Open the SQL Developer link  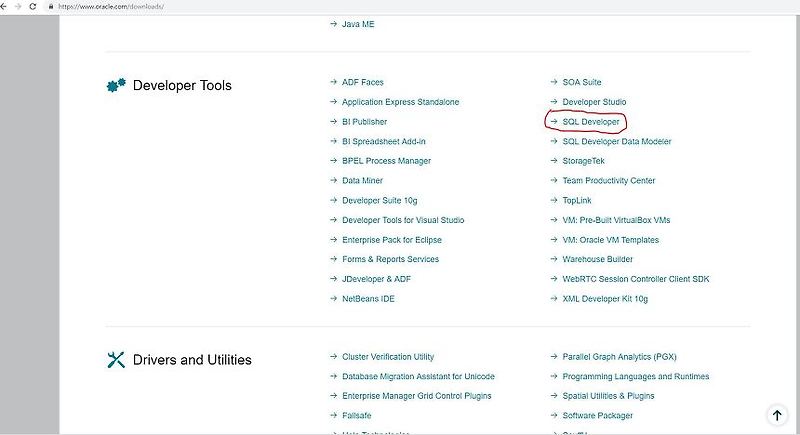click(x=591, y=122)
